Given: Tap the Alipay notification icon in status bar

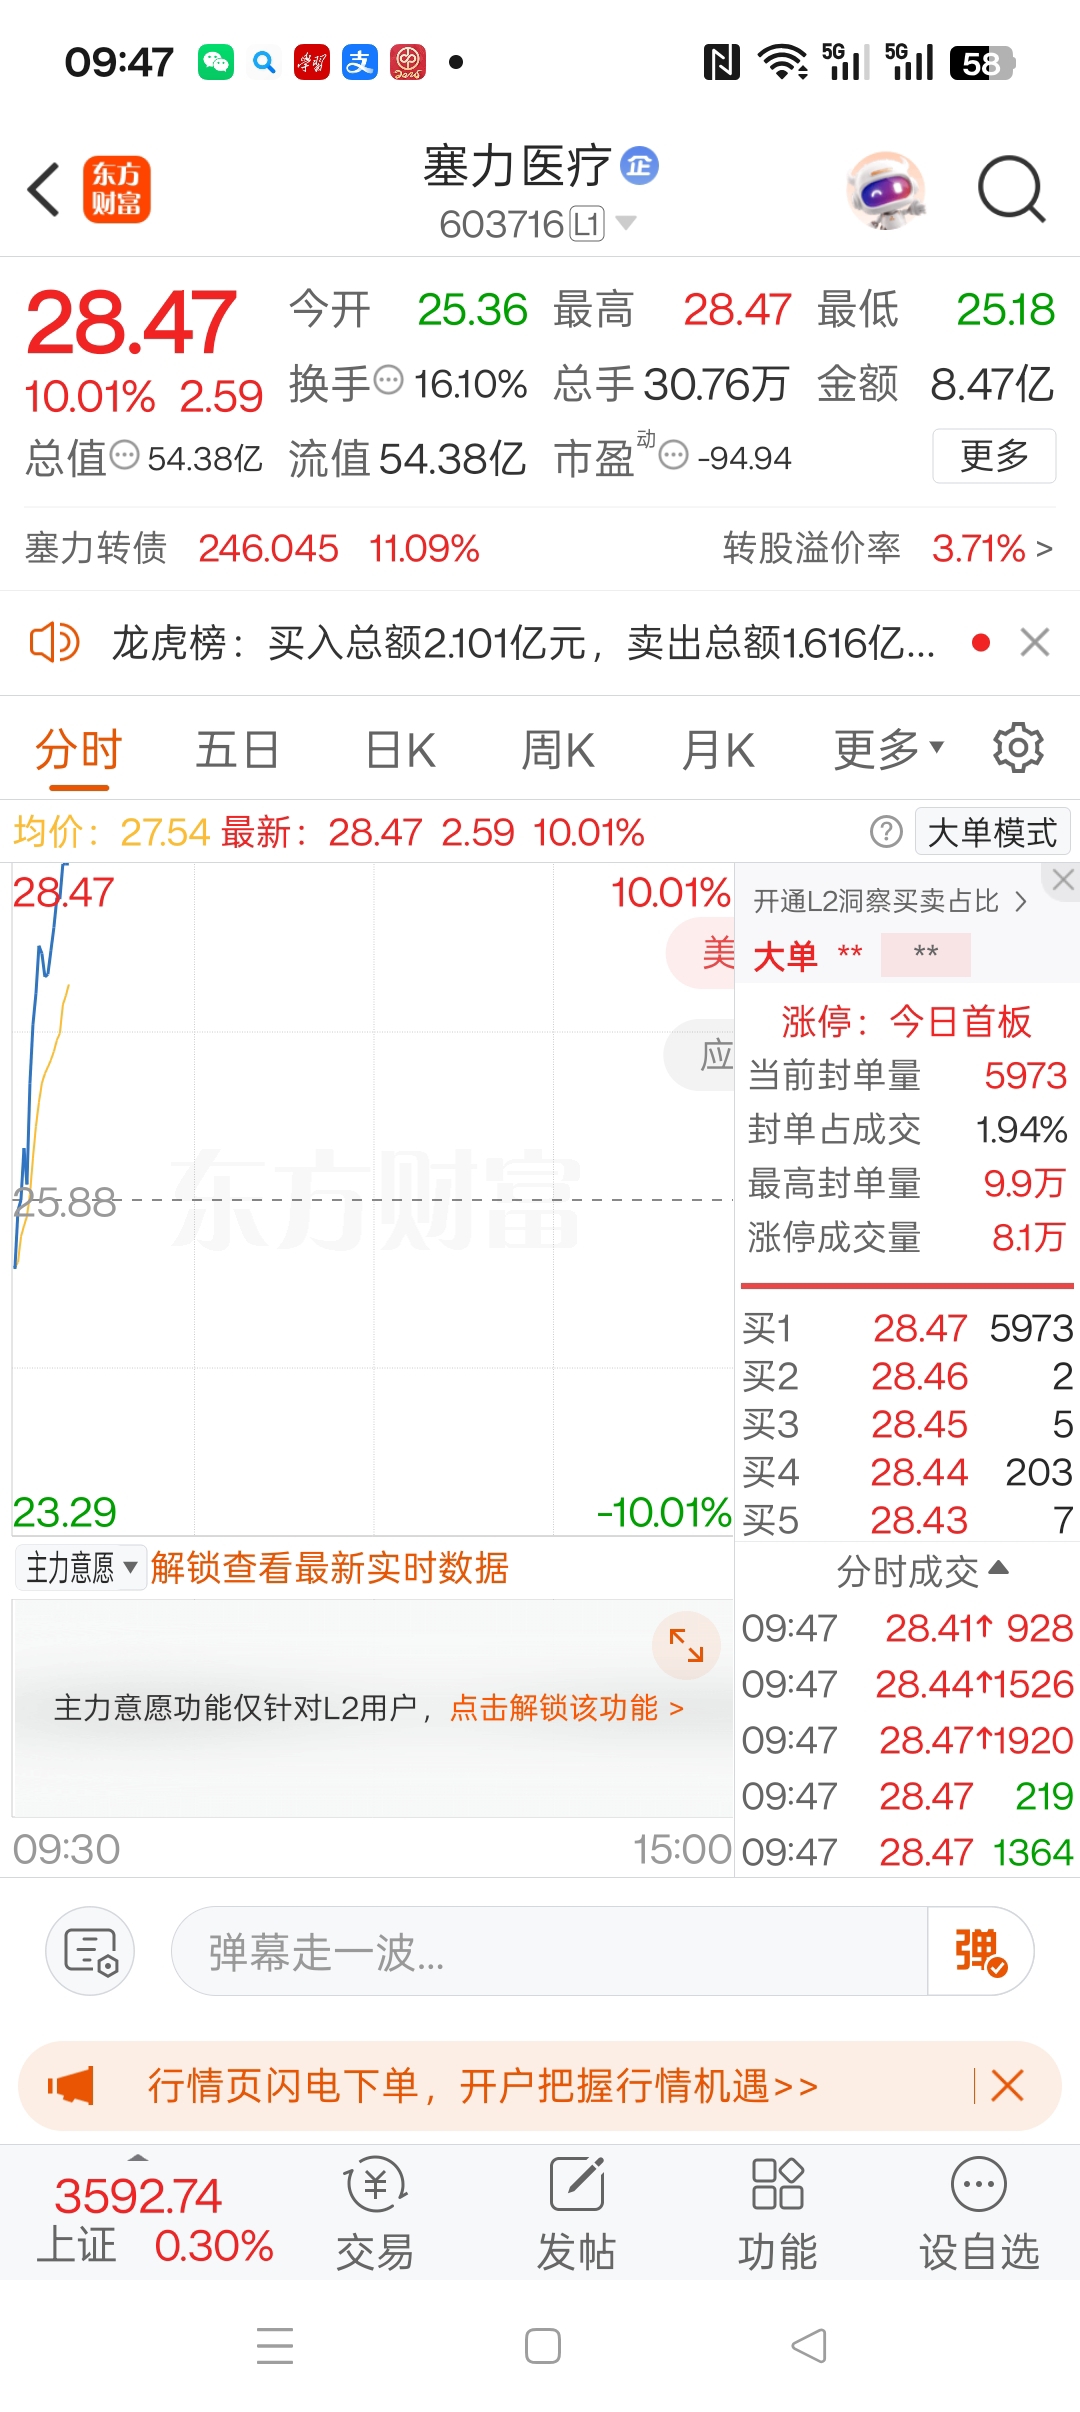Looking at the screenshot, I should (x=359, y=62).
